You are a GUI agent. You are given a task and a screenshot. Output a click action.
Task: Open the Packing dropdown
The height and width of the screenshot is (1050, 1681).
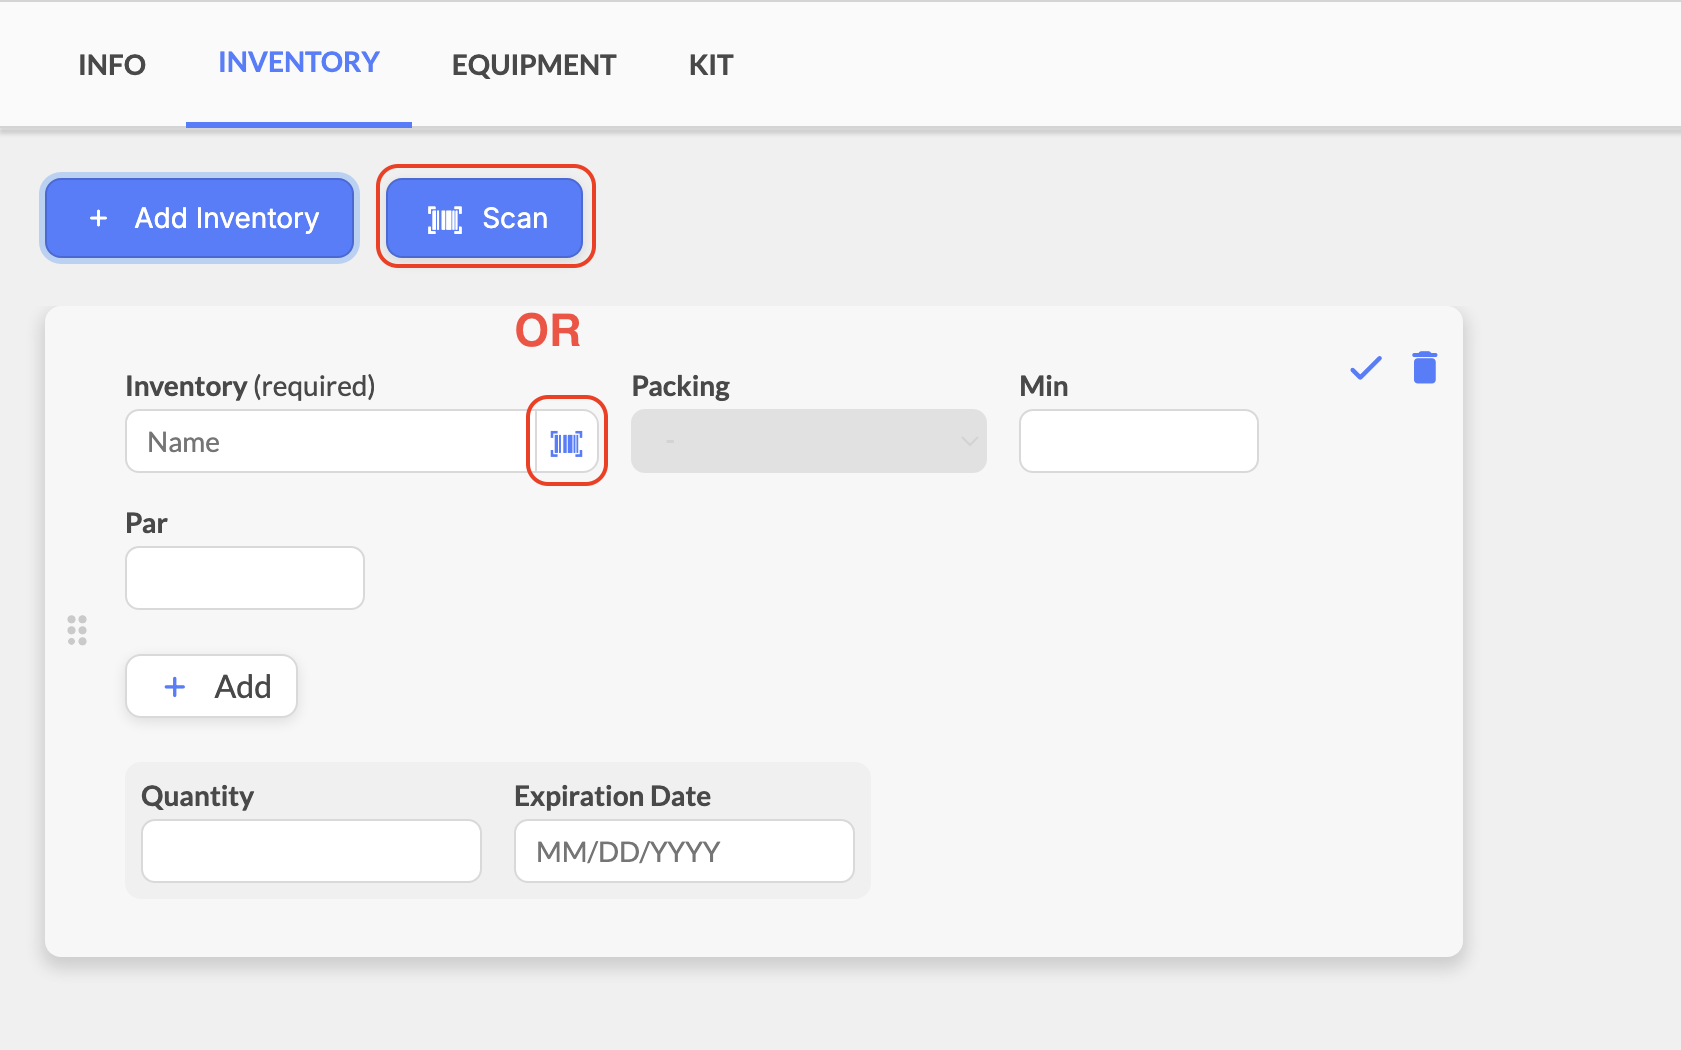click(809, 441)
